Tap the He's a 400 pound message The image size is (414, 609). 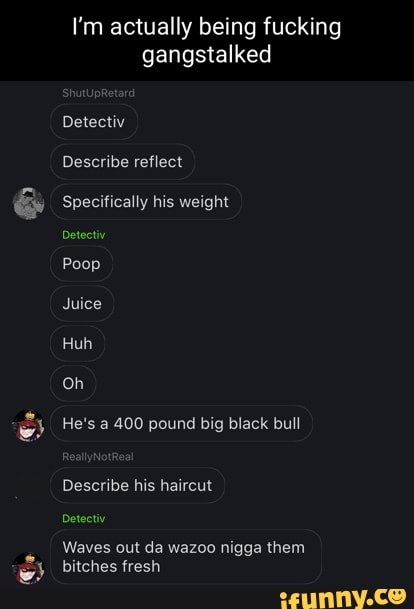pyautogui.click(x=181, y=424)
